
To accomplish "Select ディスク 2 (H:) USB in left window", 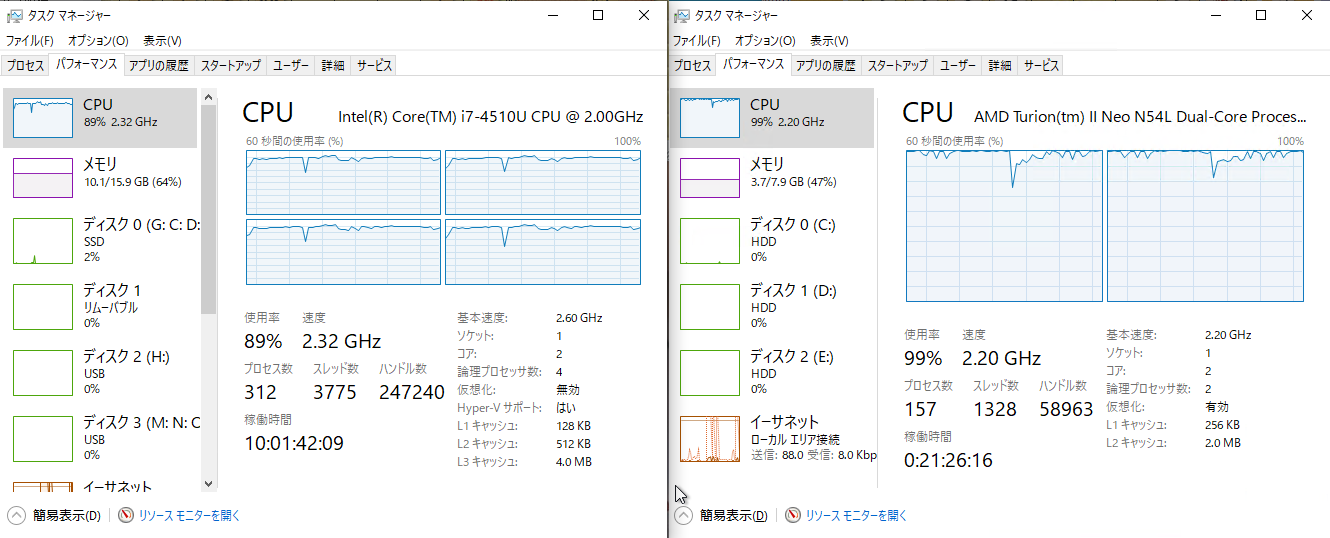I will click(x=102, y=372).
